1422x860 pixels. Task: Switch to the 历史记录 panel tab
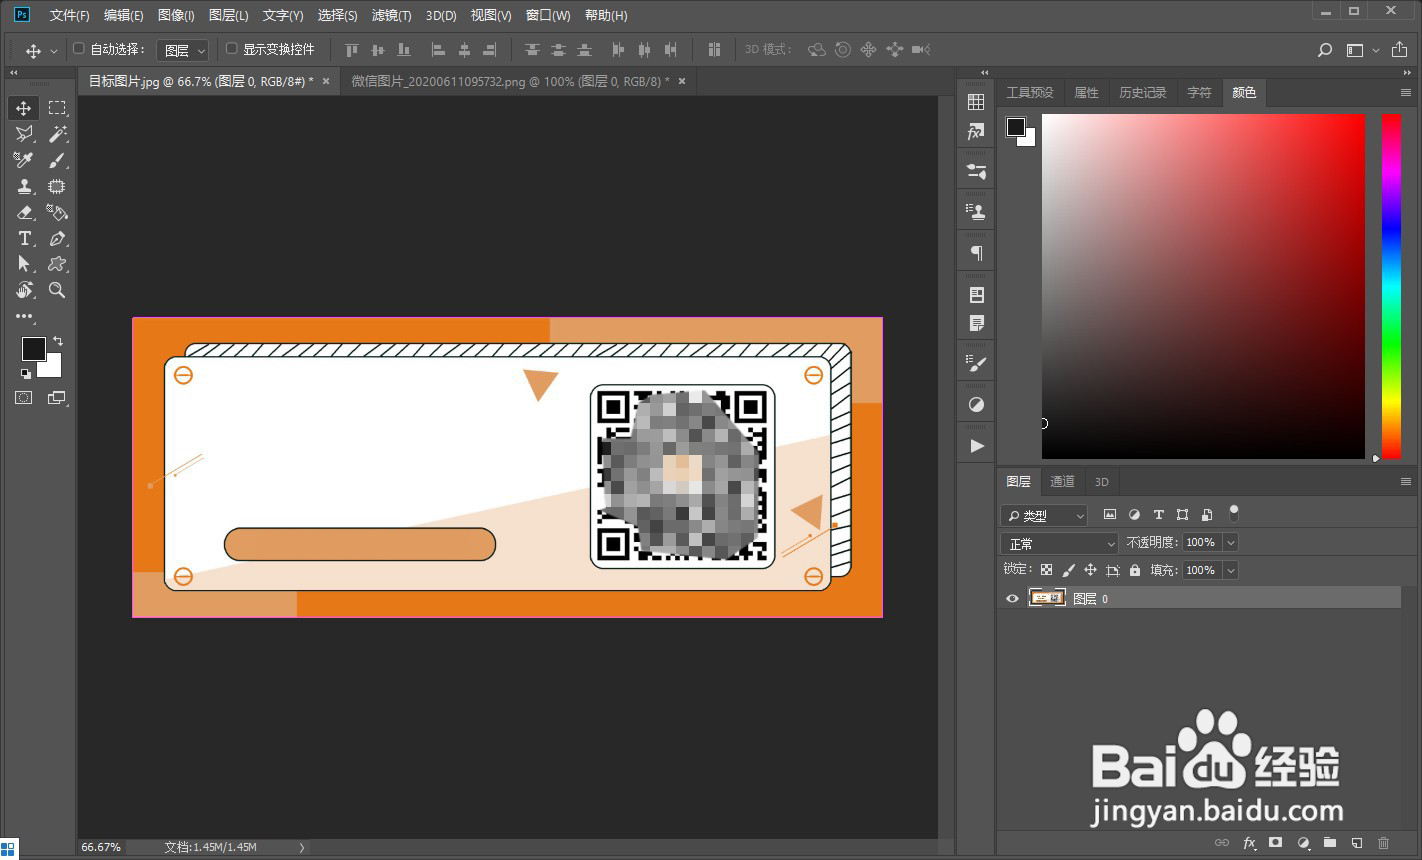pos(1143,92)
